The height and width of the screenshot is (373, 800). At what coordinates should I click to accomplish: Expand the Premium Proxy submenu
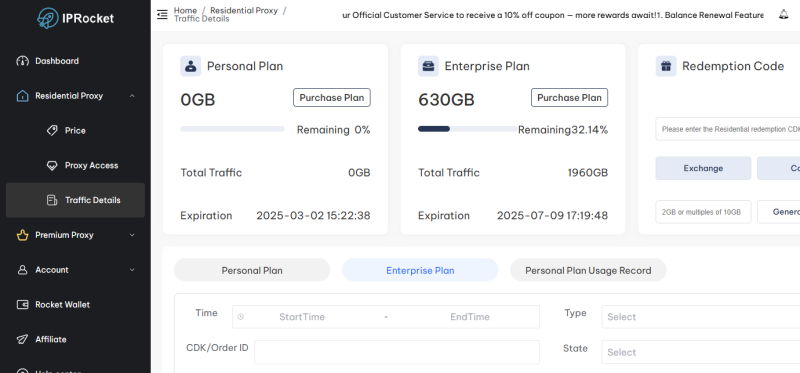[x=132, y=235]
